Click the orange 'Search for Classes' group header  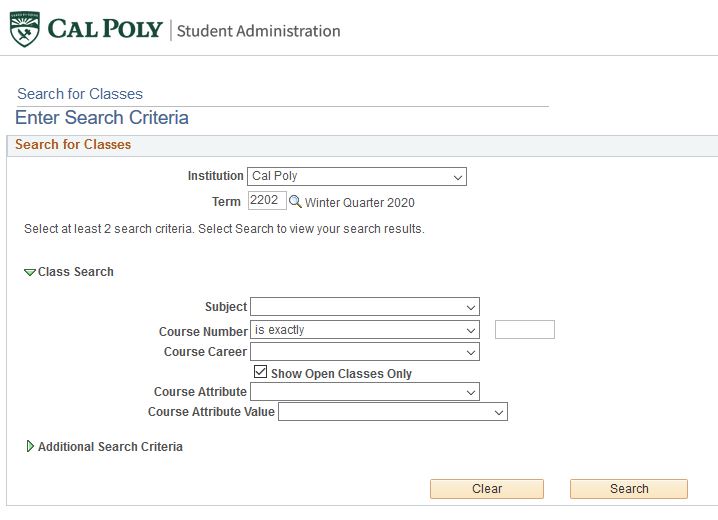73,145
